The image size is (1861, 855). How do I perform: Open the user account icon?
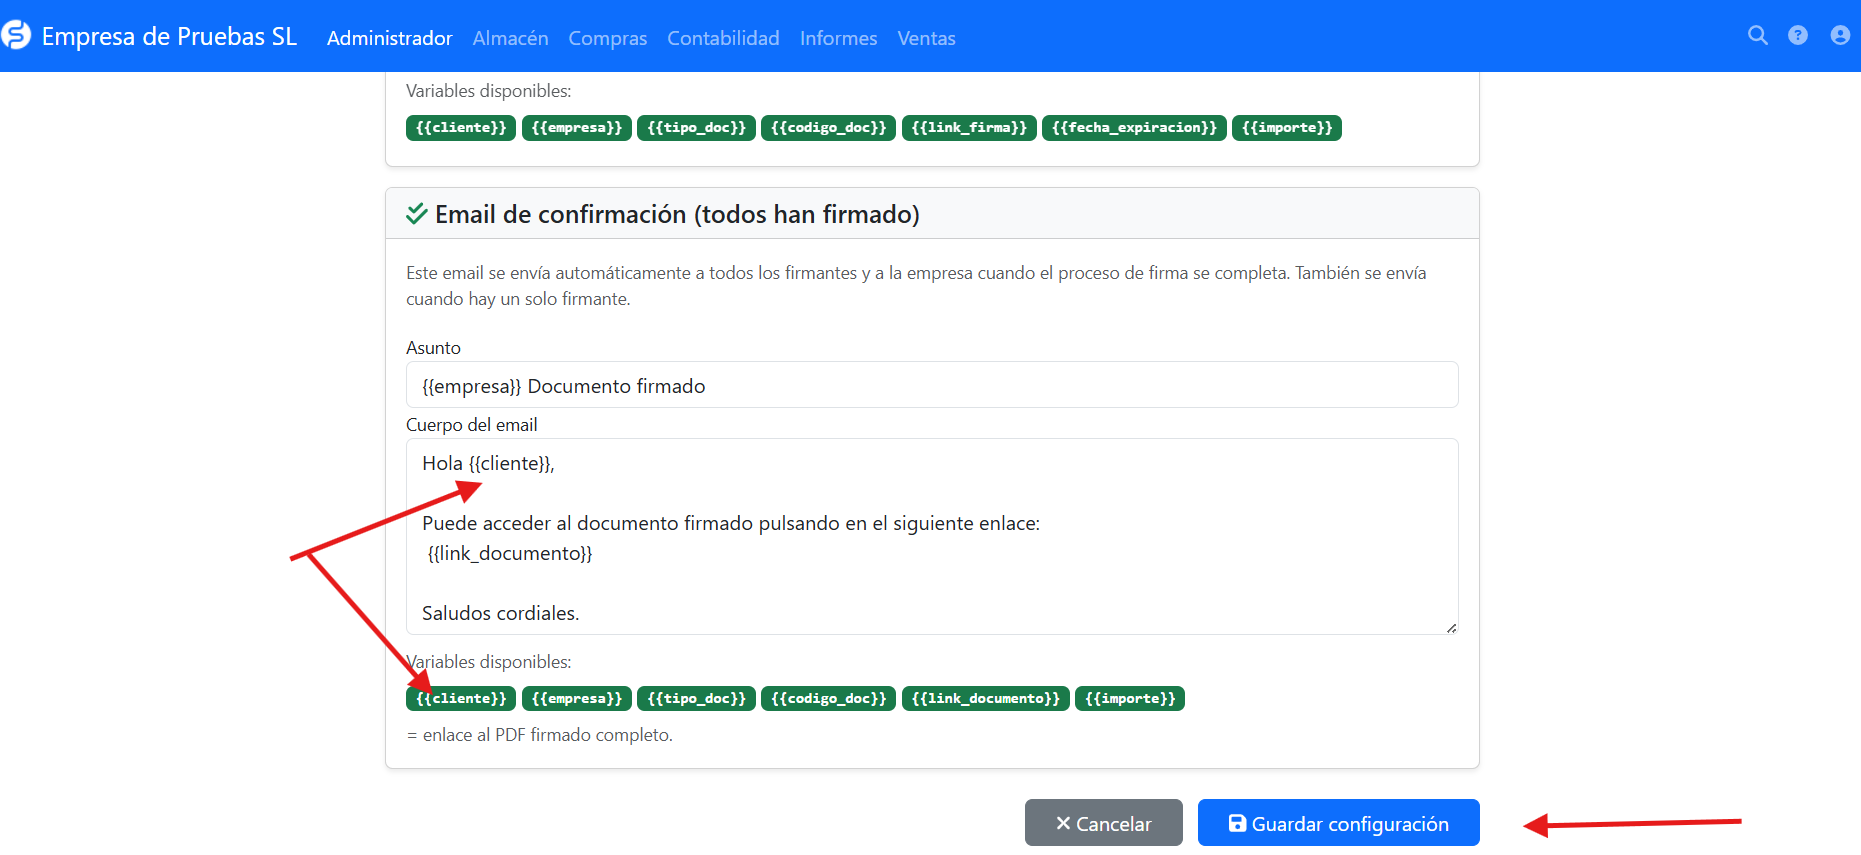pos(1840,36)
